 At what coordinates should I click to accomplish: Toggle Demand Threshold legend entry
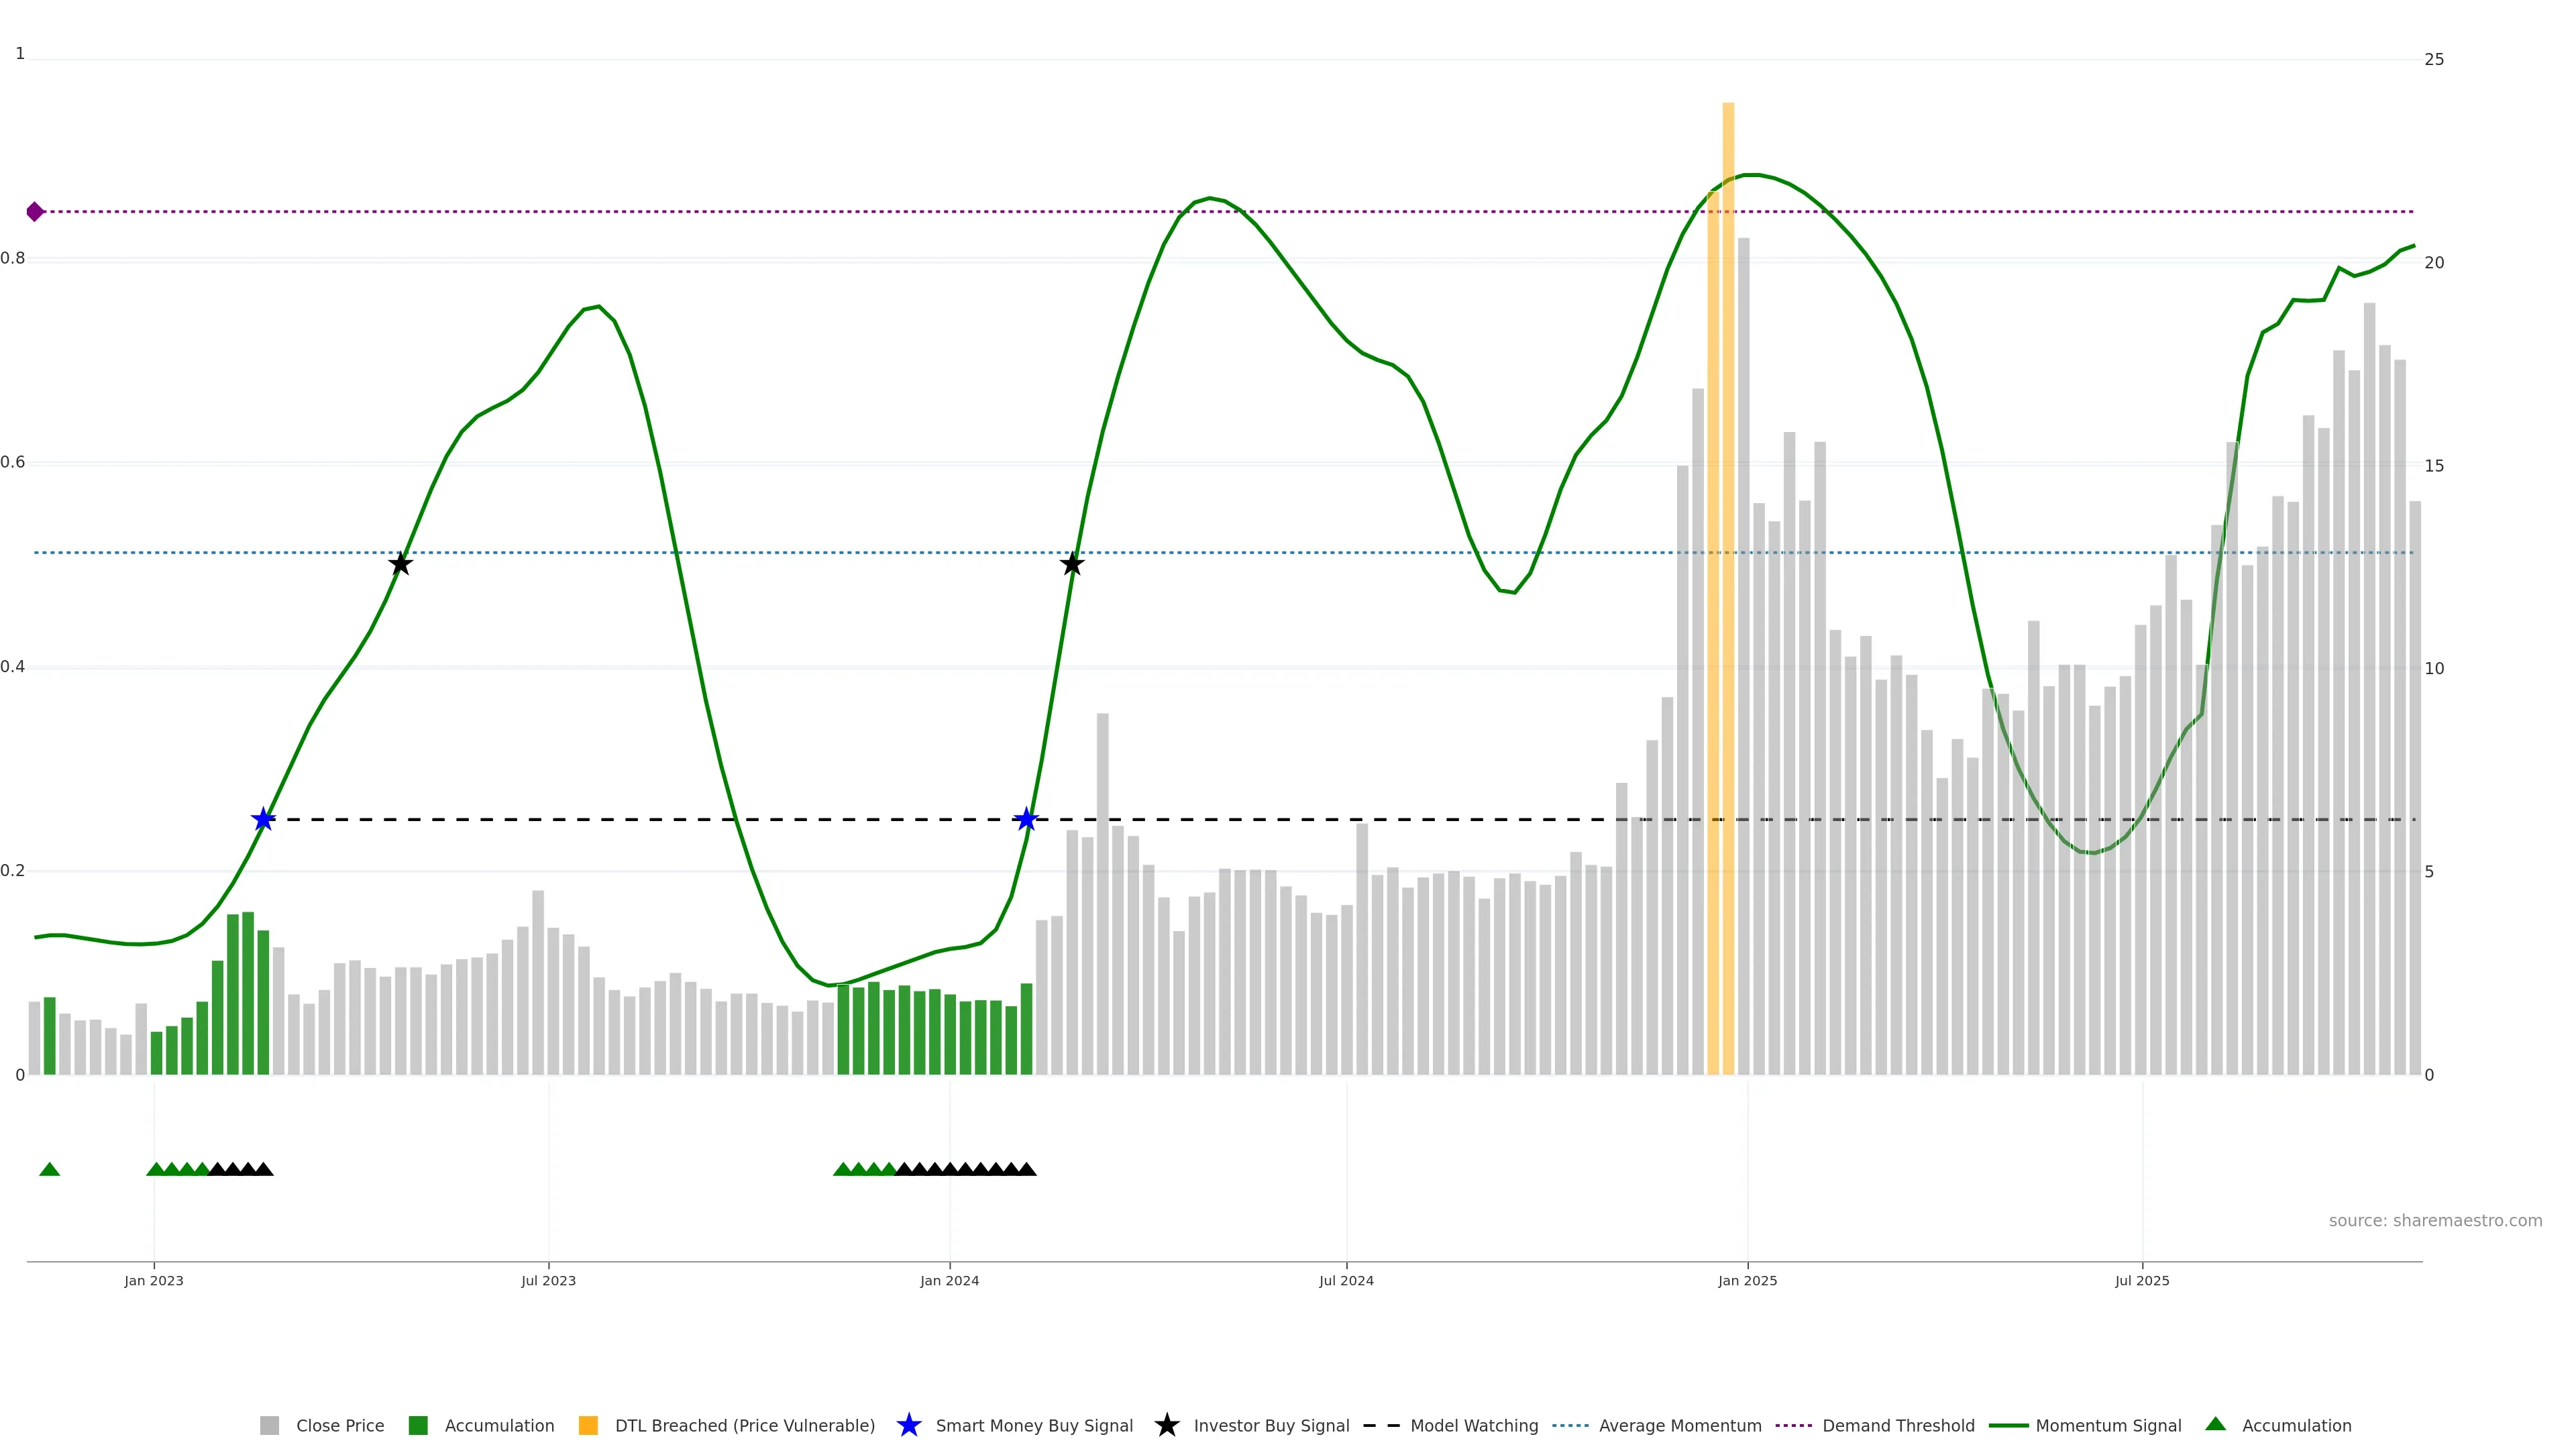[x=1897, y=1426]
